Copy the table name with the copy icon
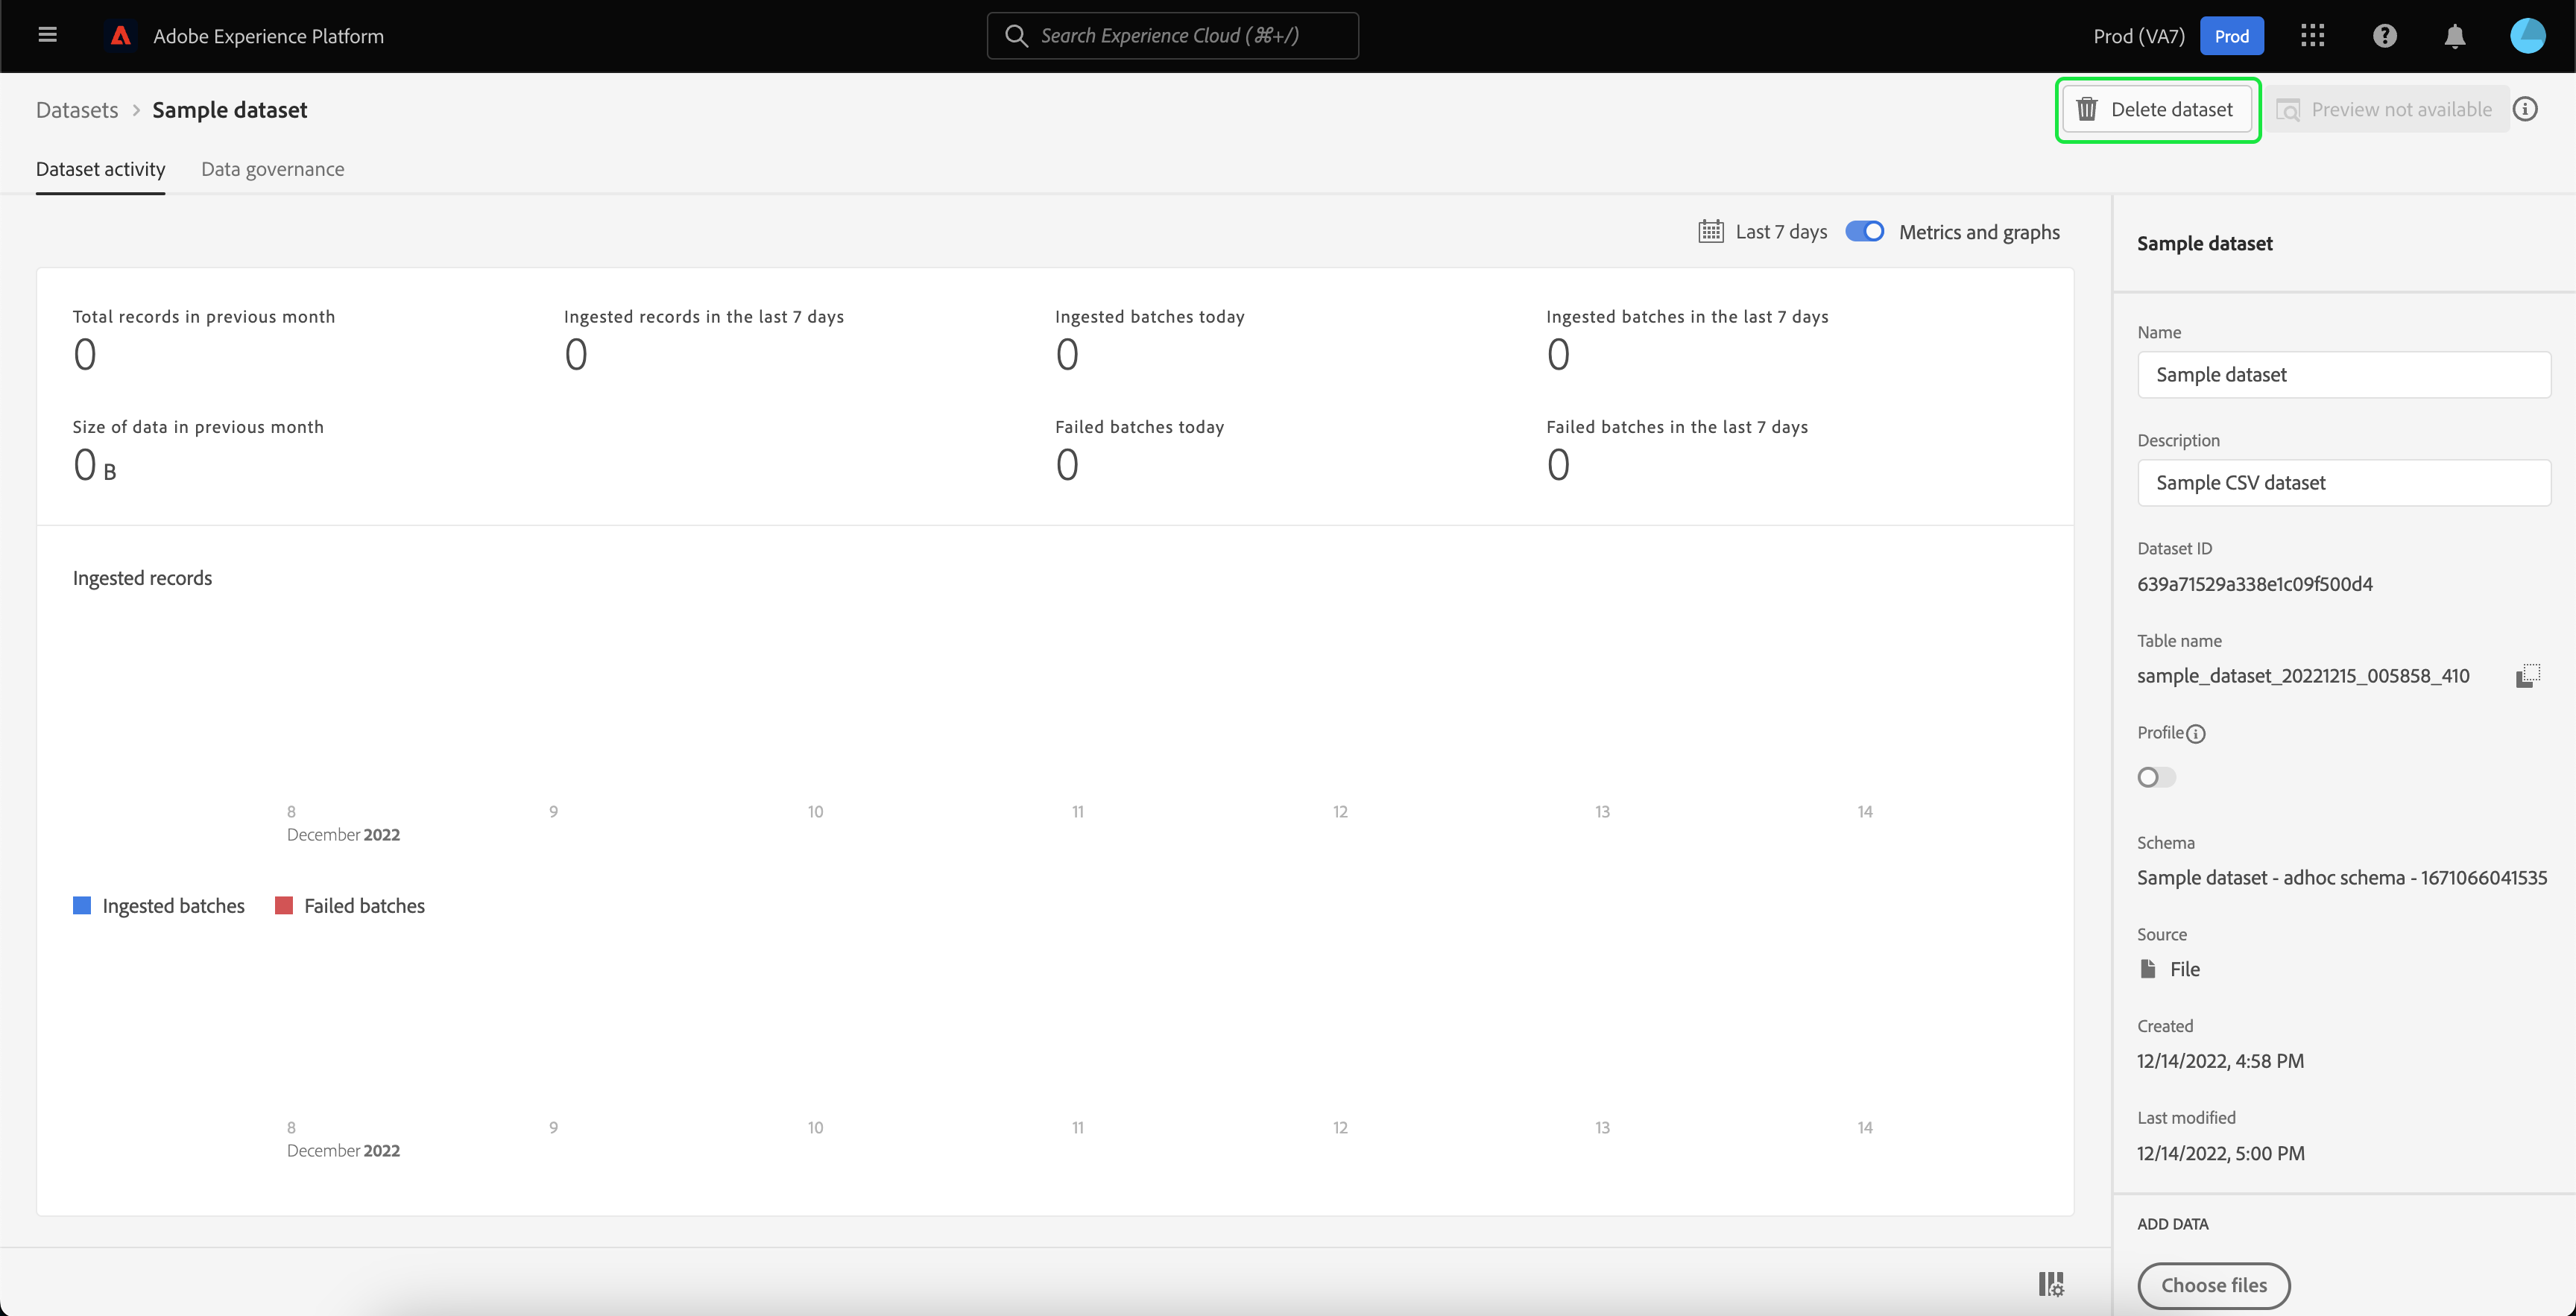2576x1316 pixels. click(x=2527, y=676)
